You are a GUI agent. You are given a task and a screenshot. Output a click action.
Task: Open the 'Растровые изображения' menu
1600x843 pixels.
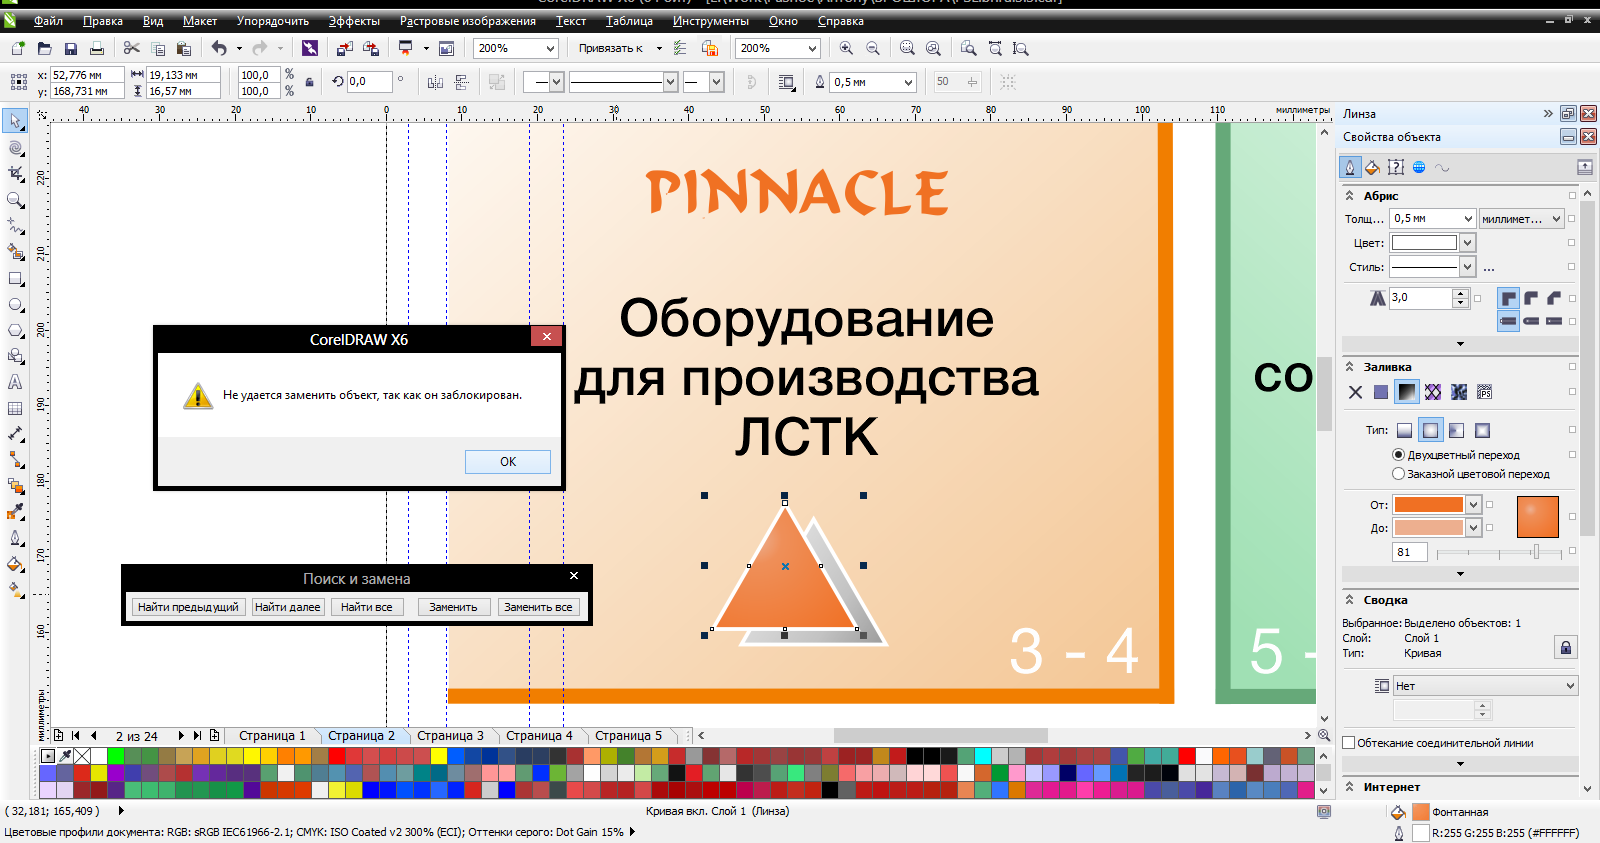click(468, 21)
